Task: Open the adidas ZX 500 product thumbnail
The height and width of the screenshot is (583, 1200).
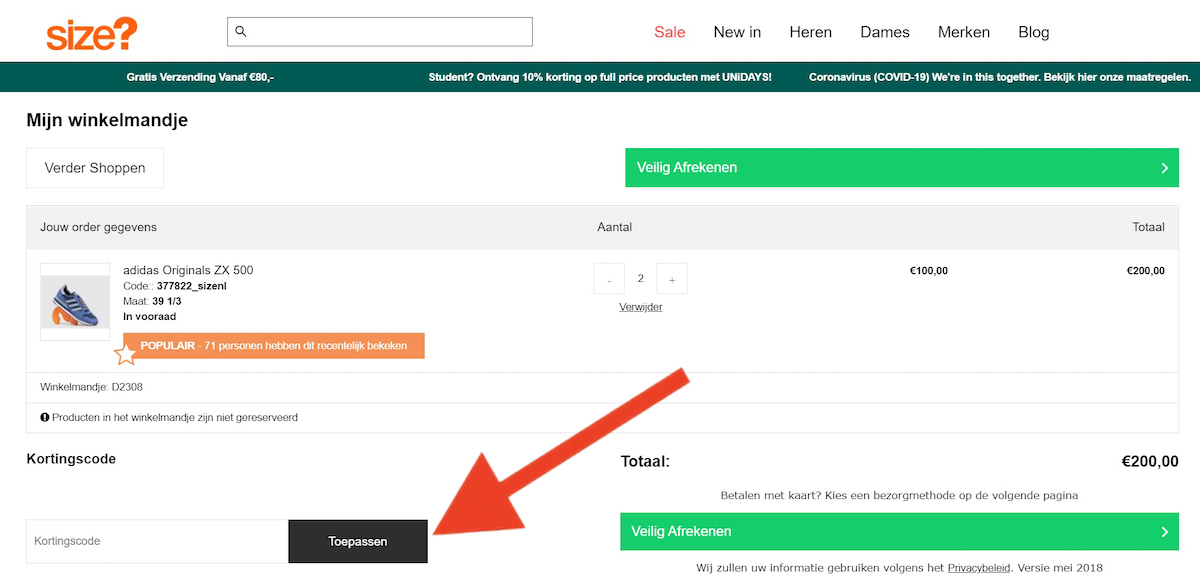Action: [75, 302]
